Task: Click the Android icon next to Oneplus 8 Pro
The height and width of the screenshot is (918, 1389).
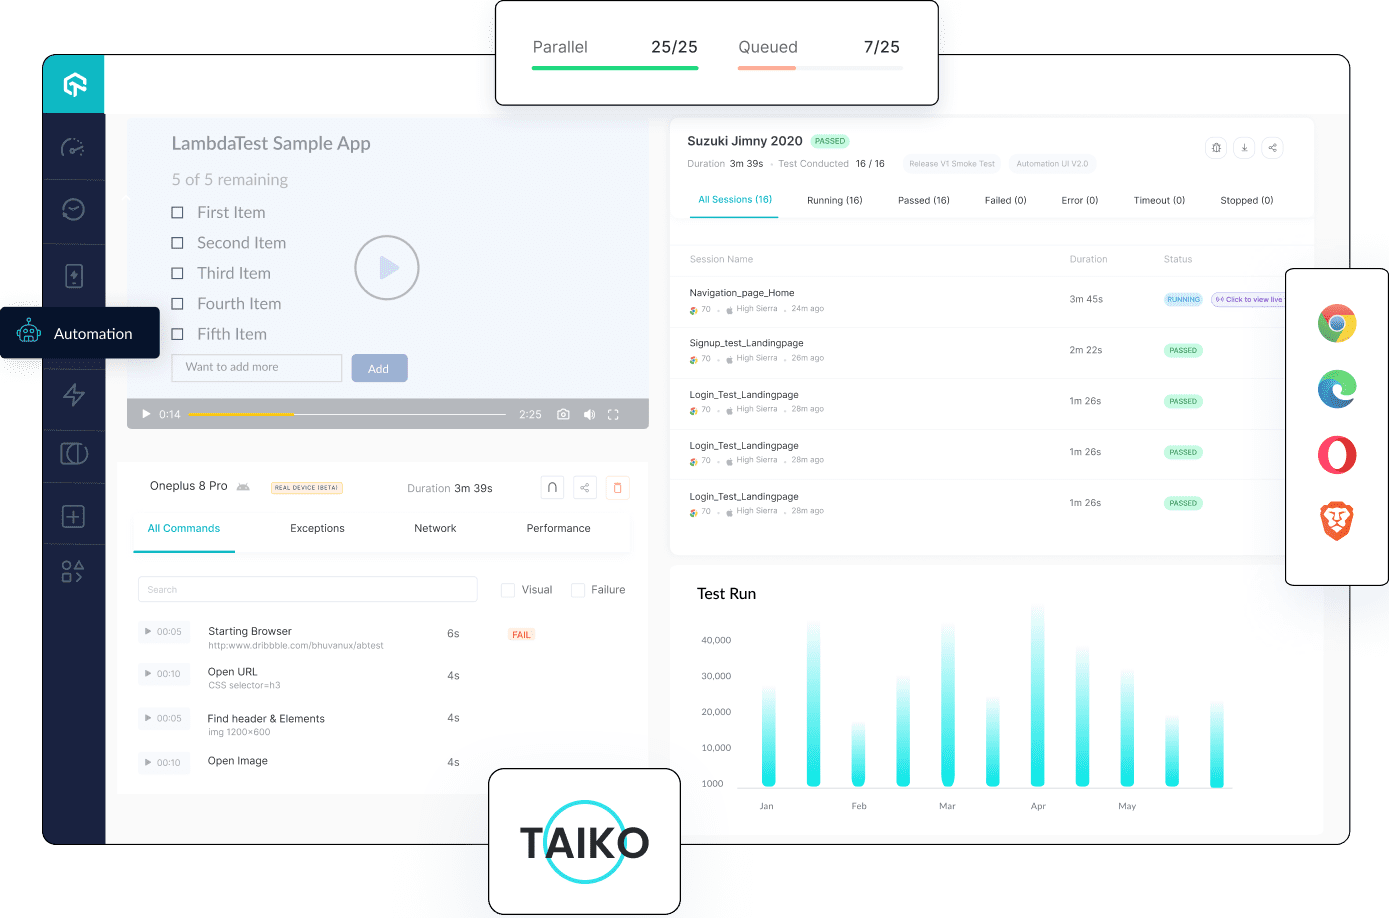Action: (x=243, y=487)
